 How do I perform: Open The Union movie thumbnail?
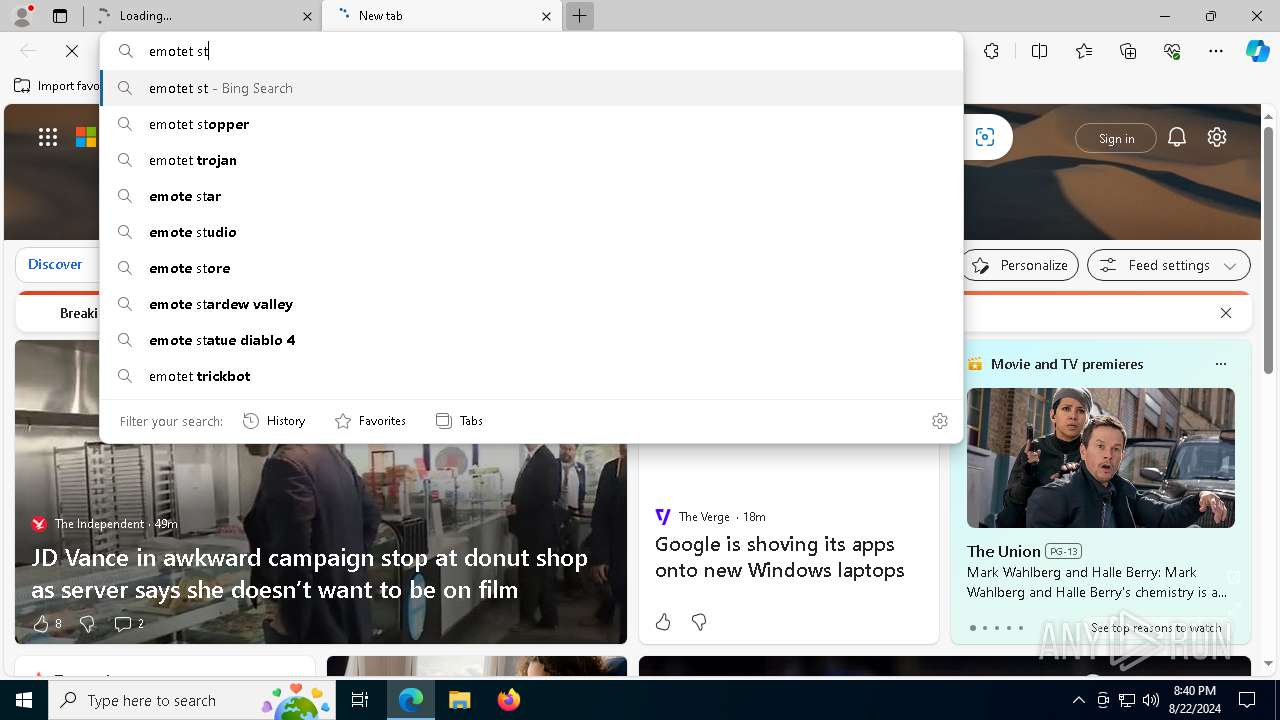point(1100,458)
